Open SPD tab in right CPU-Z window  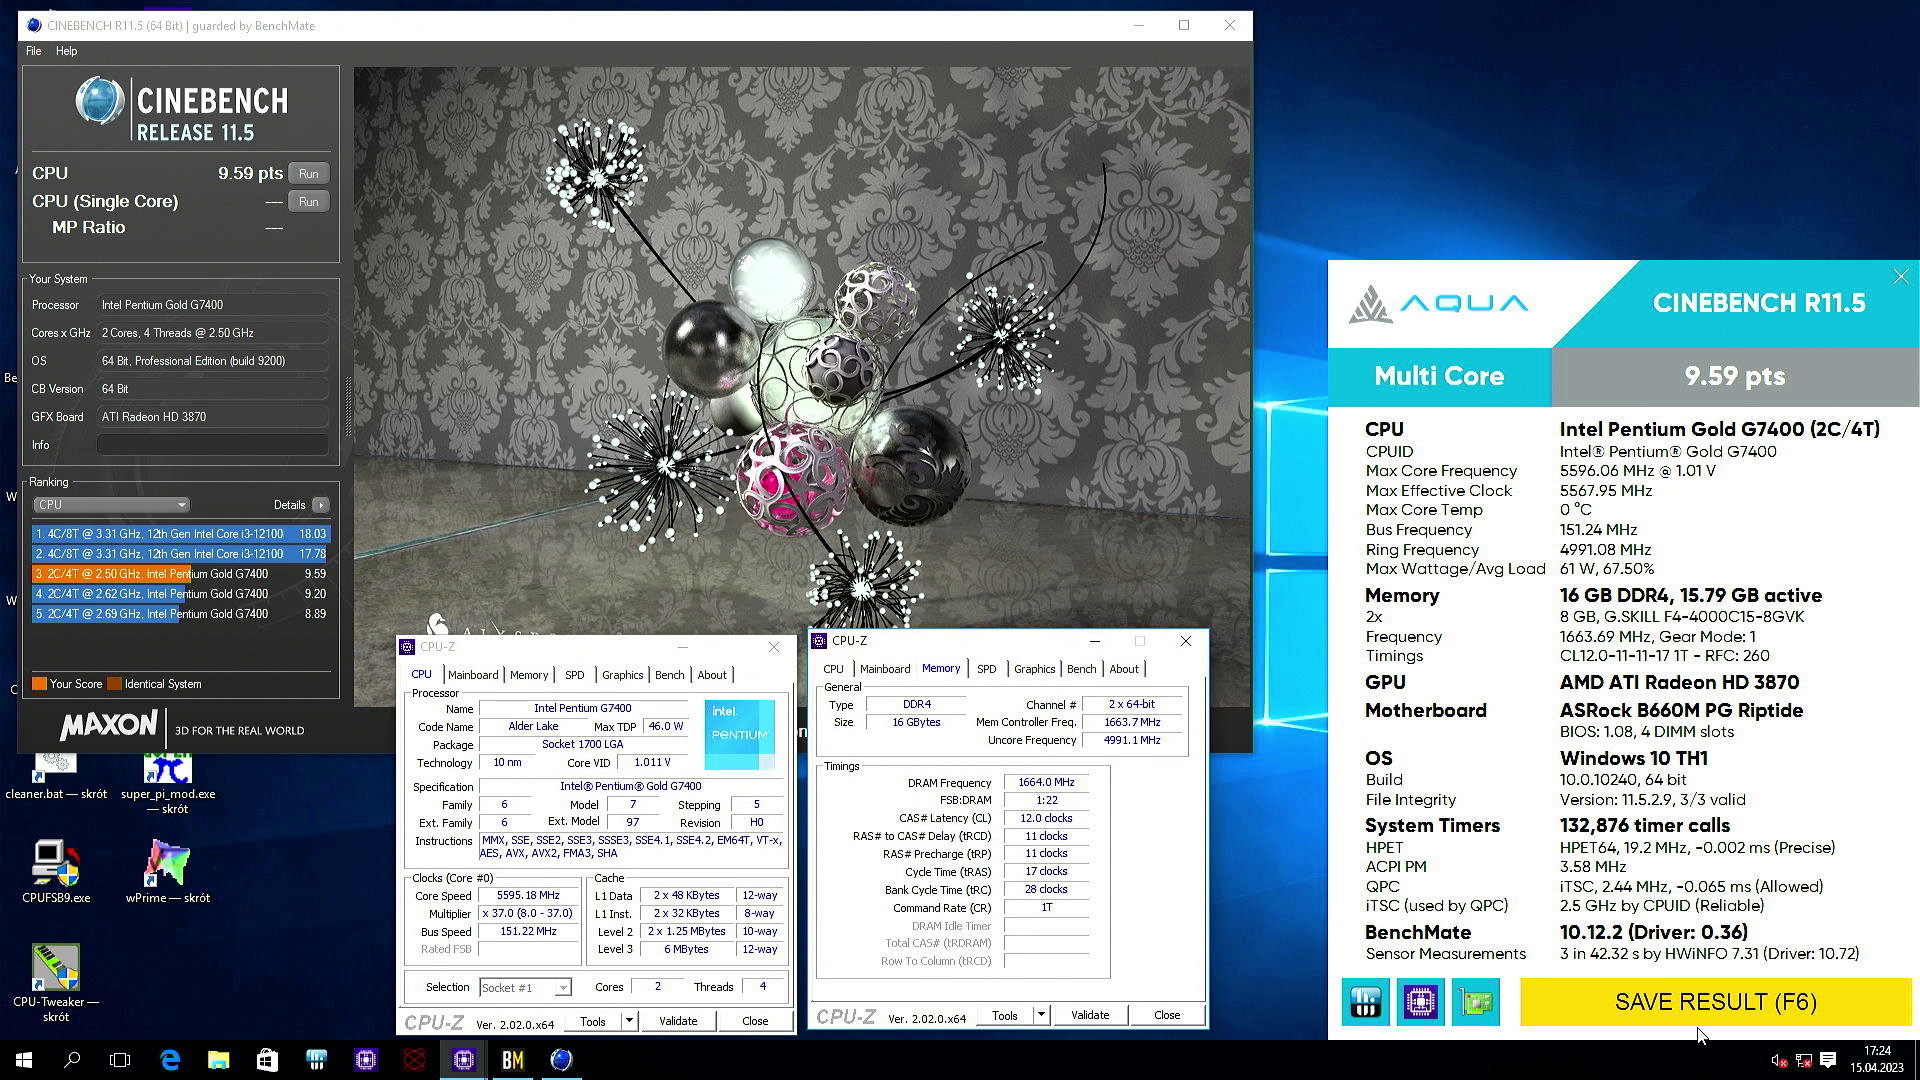coord(986,669)
